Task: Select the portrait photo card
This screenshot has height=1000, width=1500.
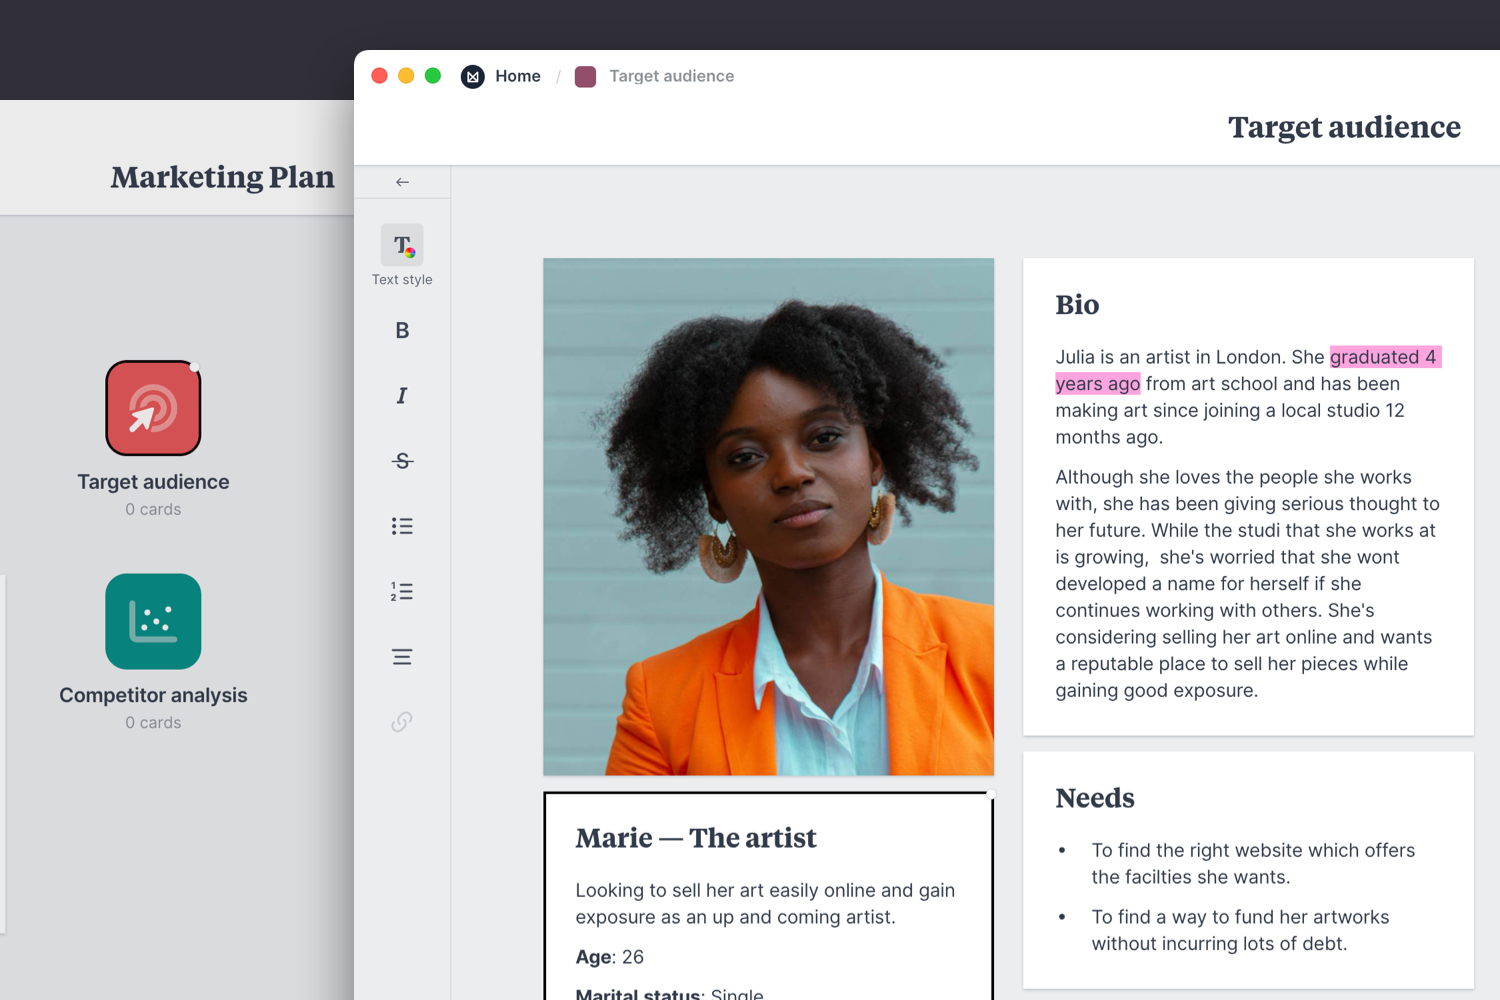Action: coord(768,516)
